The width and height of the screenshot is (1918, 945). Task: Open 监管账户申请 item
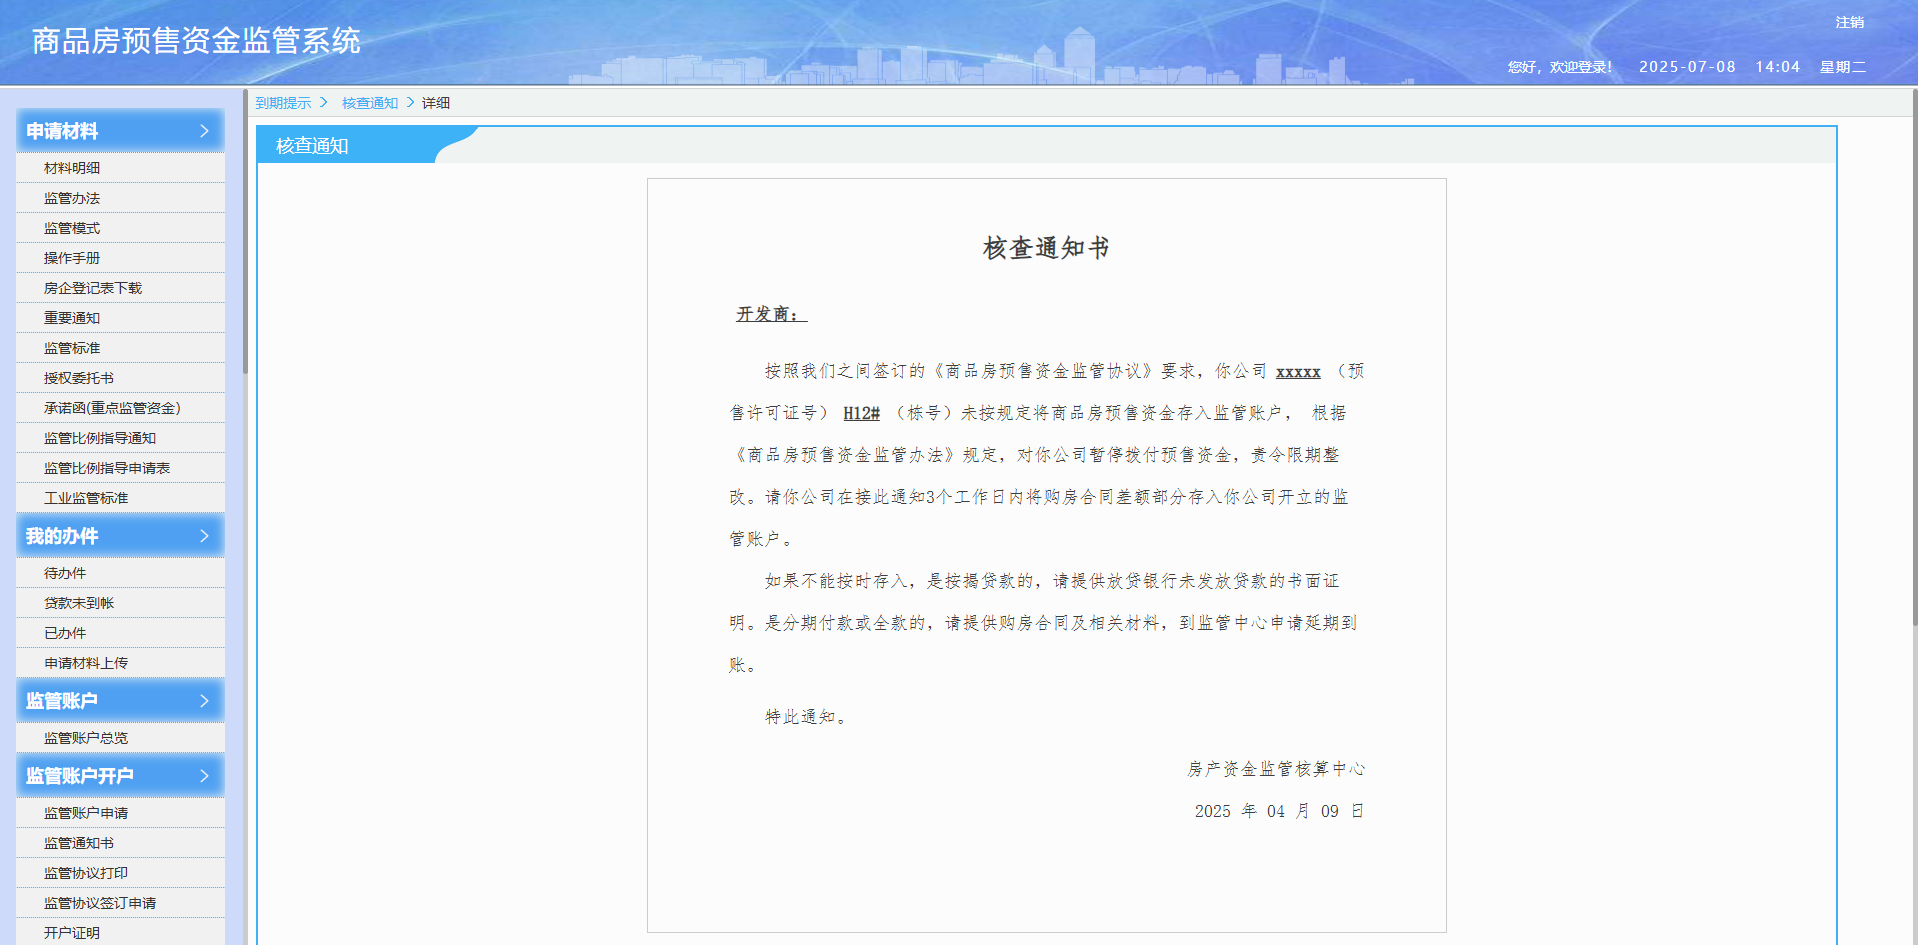tap(86, 813)
